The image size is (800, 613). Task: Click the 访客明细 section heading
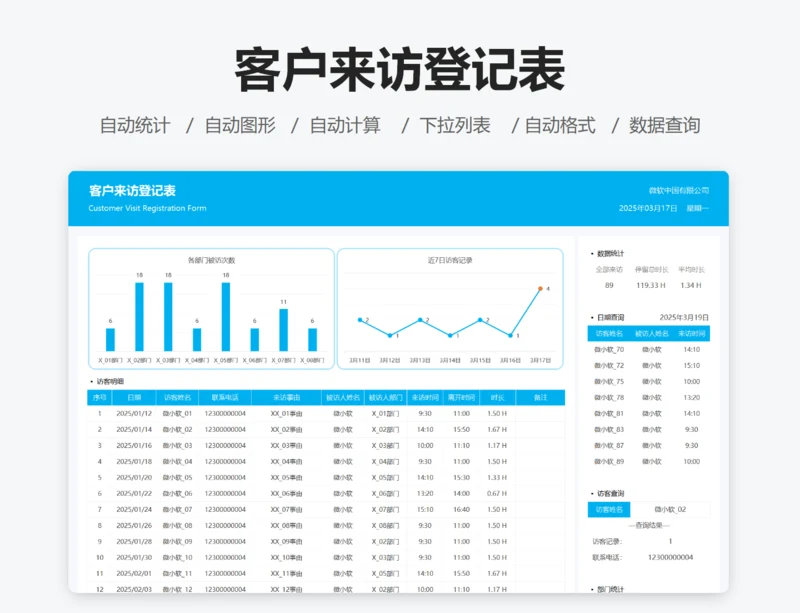tap(110, 381)
